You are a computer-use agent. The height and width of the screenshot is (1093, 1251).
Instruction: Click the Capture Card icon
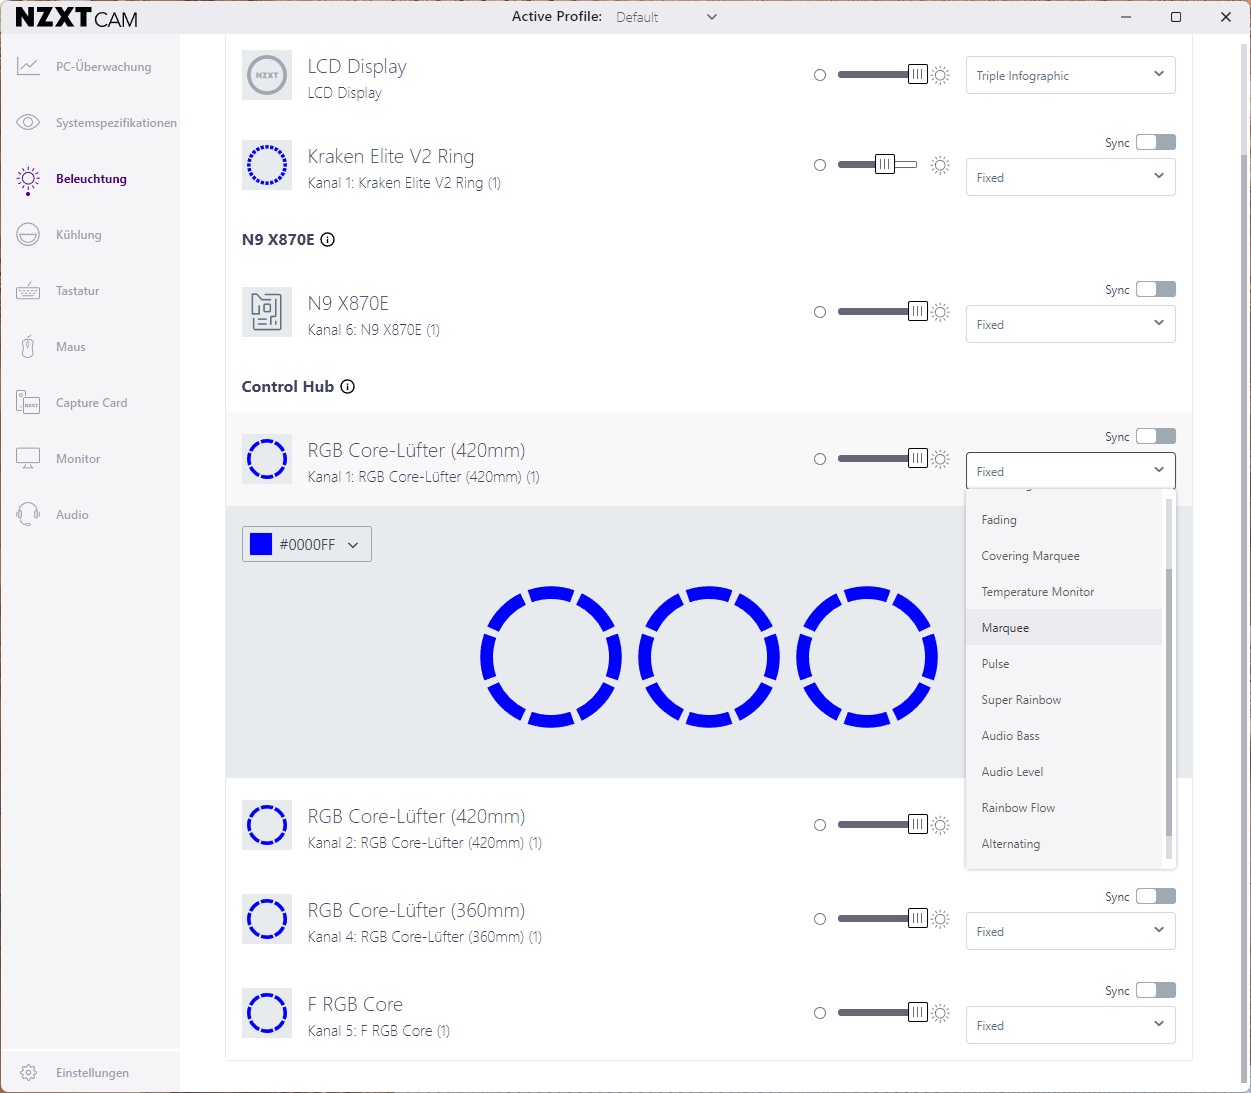pyautogui.click(x=28, y=403)
